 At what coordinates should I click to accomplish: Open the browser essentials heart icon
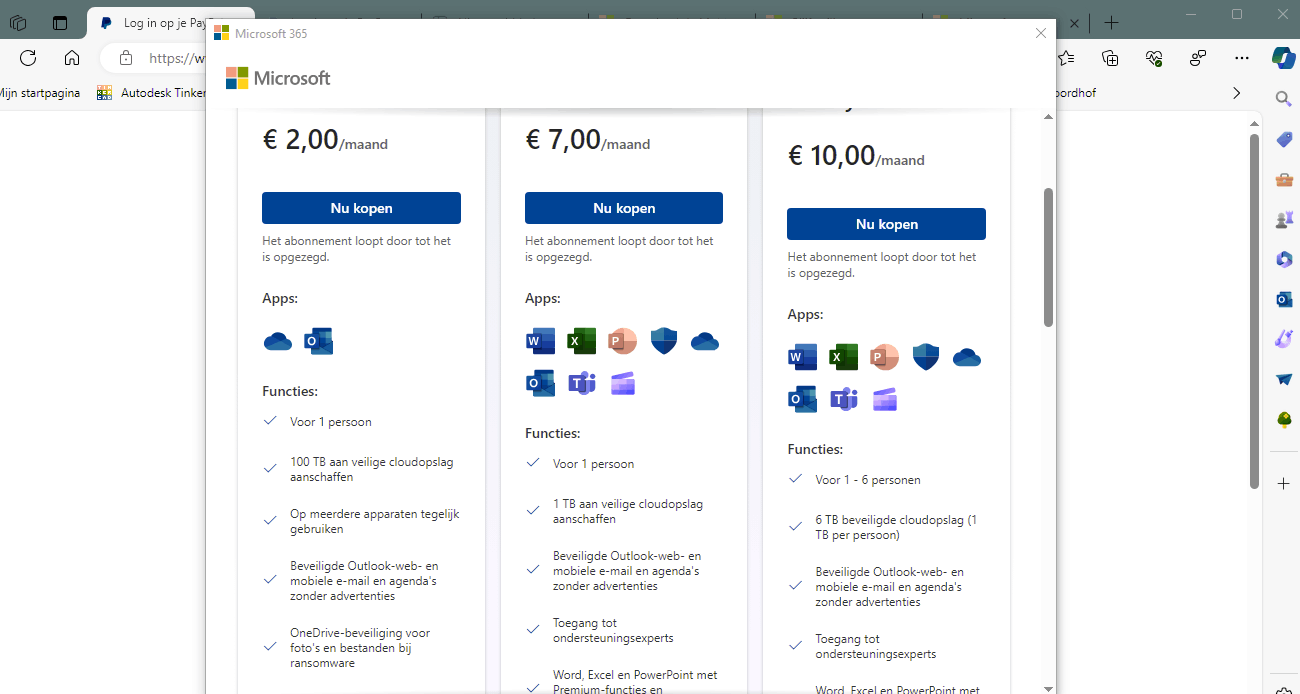(x=1154, y=58)
